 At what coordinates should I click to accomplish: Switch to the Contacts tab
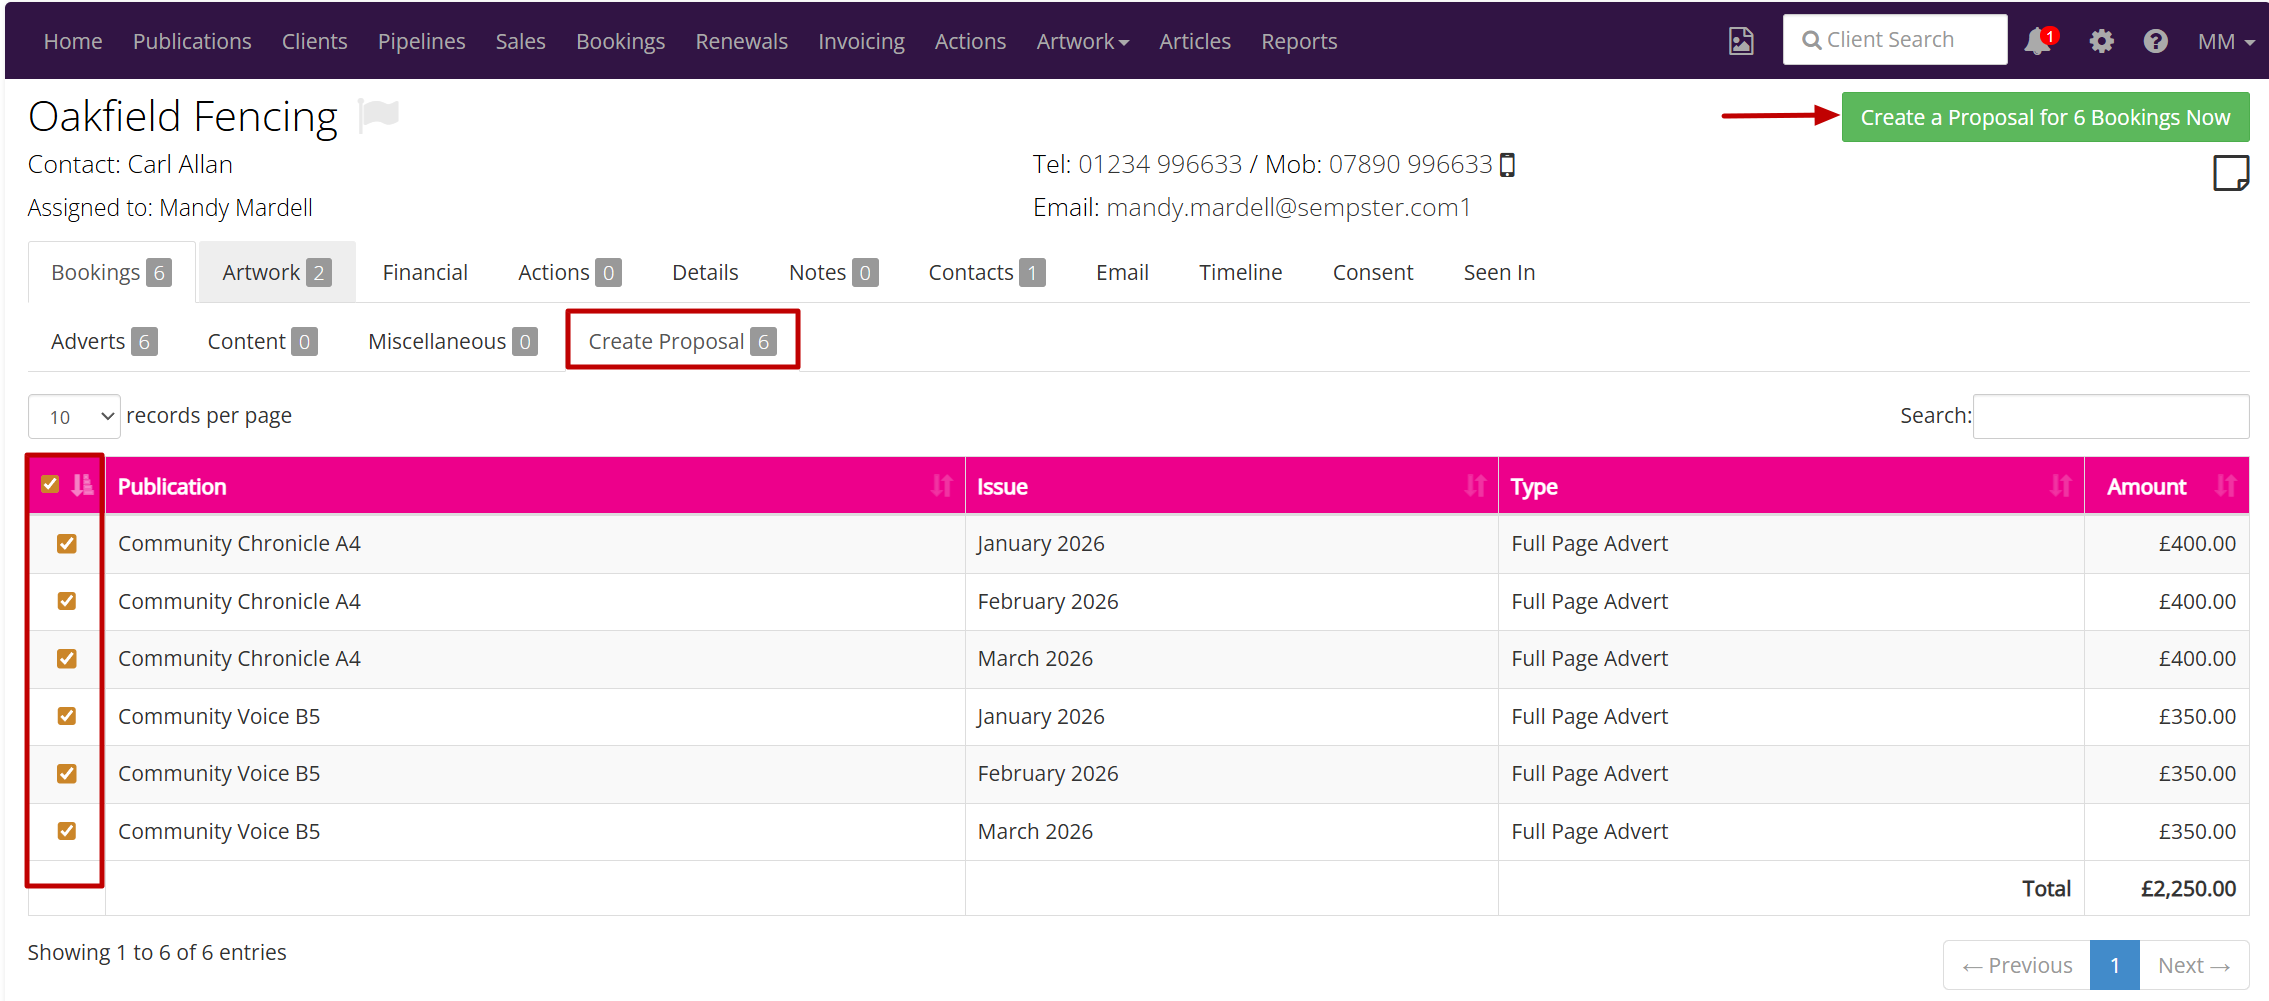[x=987, y=272]
